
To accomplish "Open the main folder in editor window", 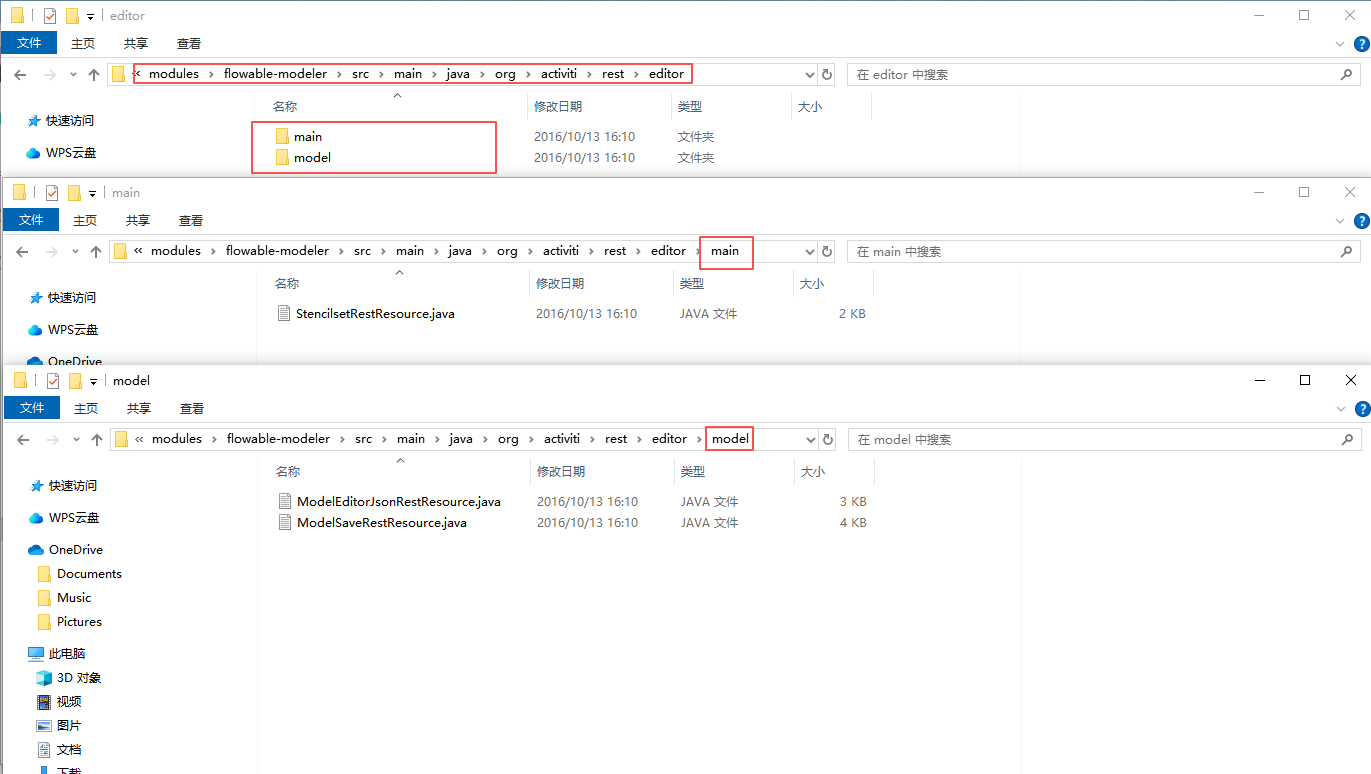I will [307, 137].
